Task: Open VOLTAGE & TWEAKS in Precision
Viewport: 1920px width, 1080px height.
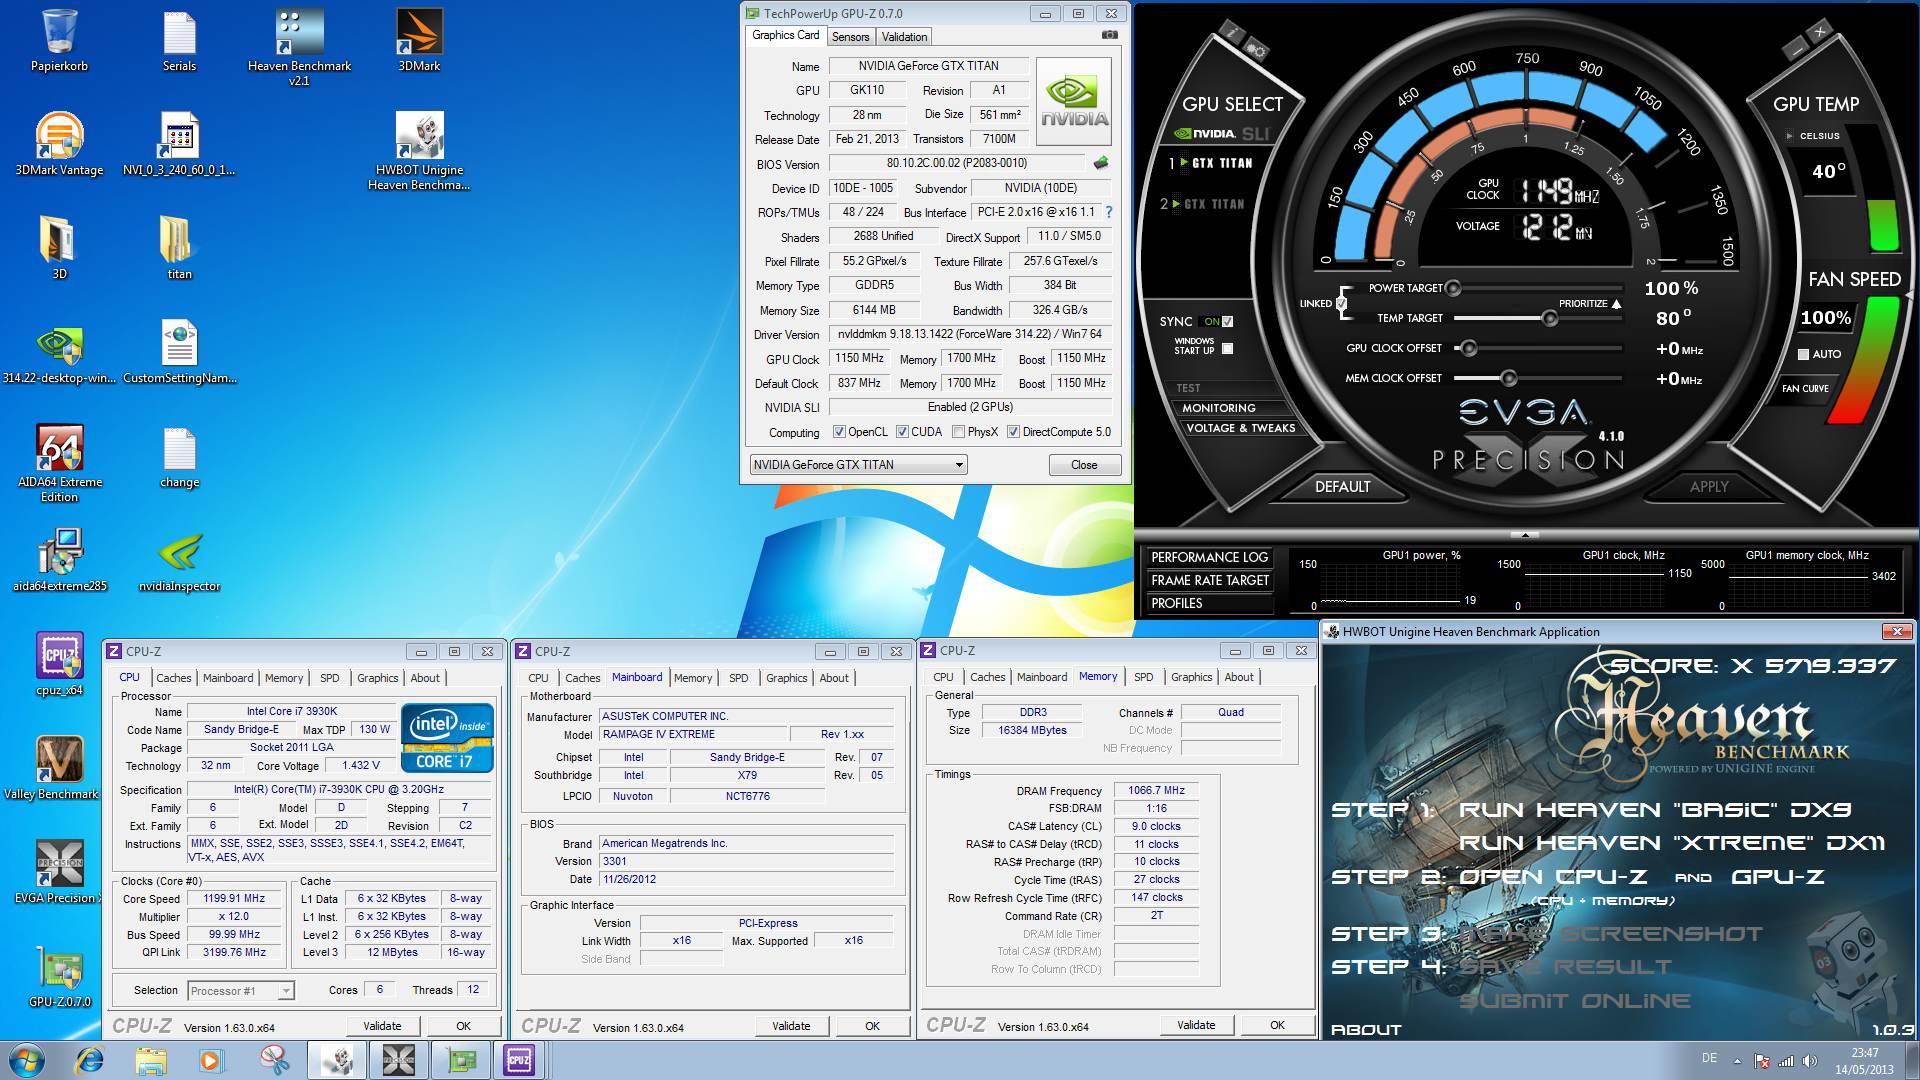Action: pos(1240,428)
